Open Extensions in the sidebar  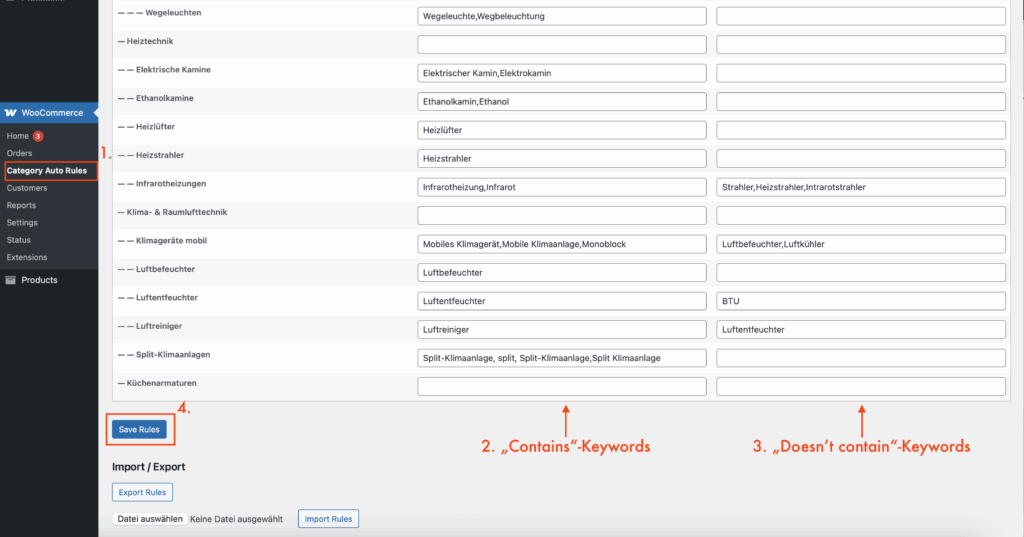(27, 257)
